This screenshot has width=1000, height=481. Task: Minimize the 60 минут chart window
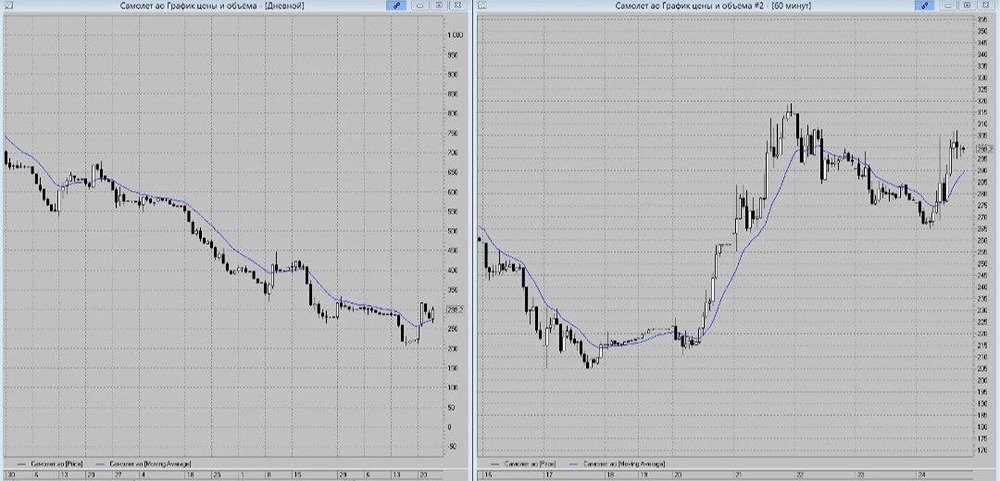pos(948,5)
